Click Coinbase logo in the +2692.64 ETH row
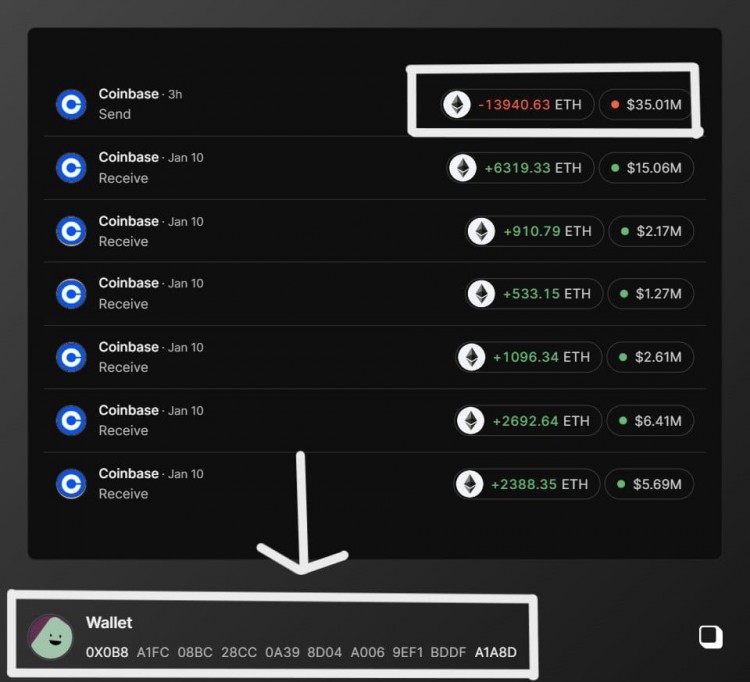750x682 pixels. [71, 421]
